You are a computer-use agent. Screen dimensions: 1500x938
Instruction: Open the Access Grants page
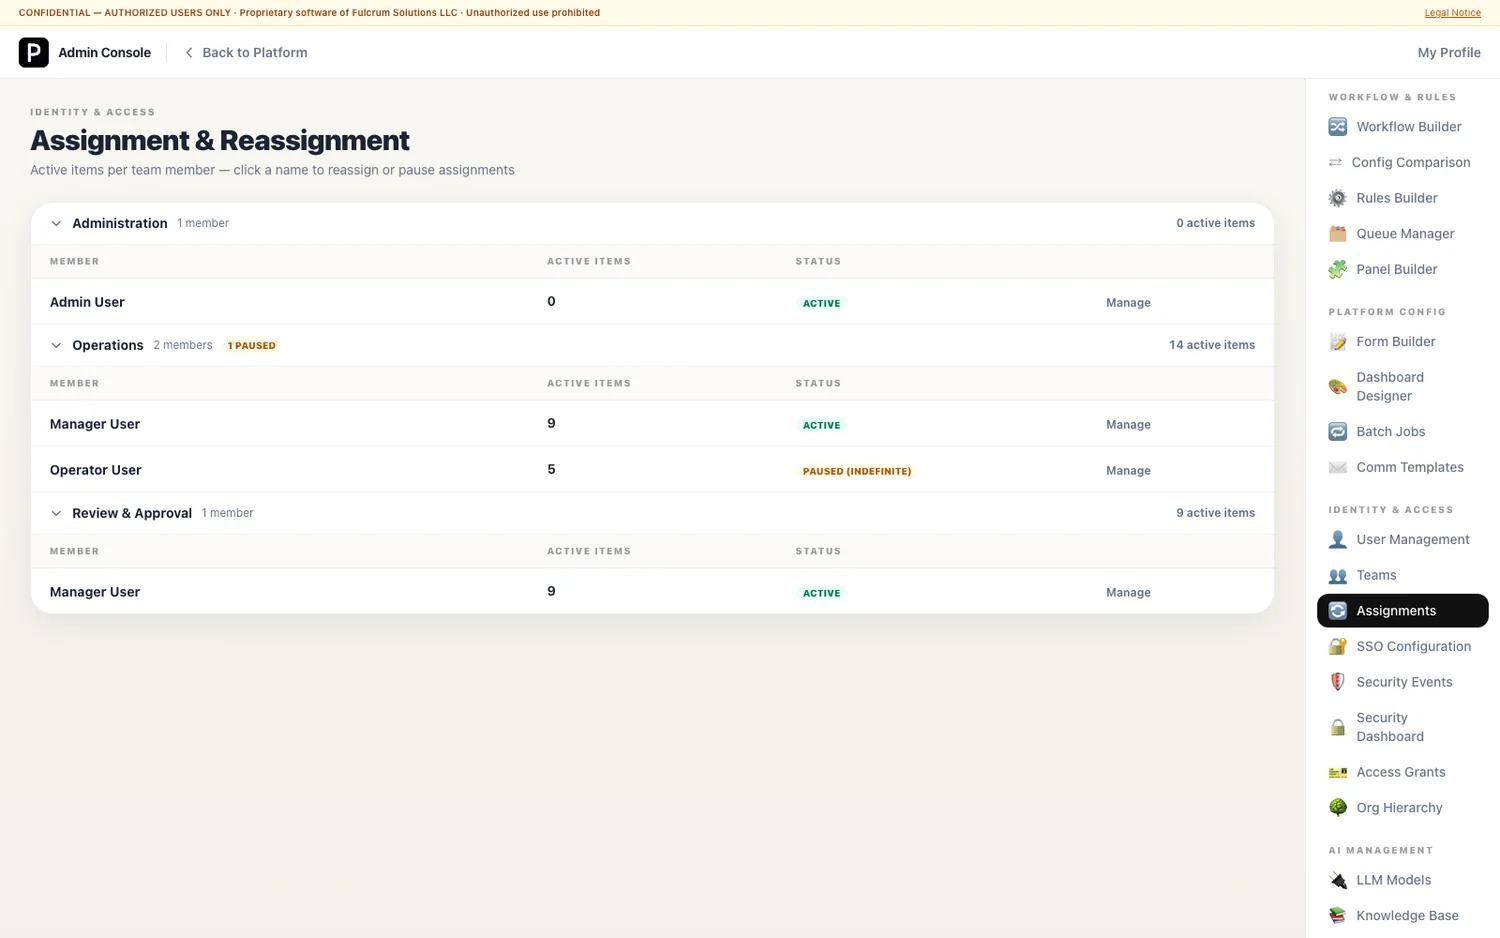pos(1402,772)
